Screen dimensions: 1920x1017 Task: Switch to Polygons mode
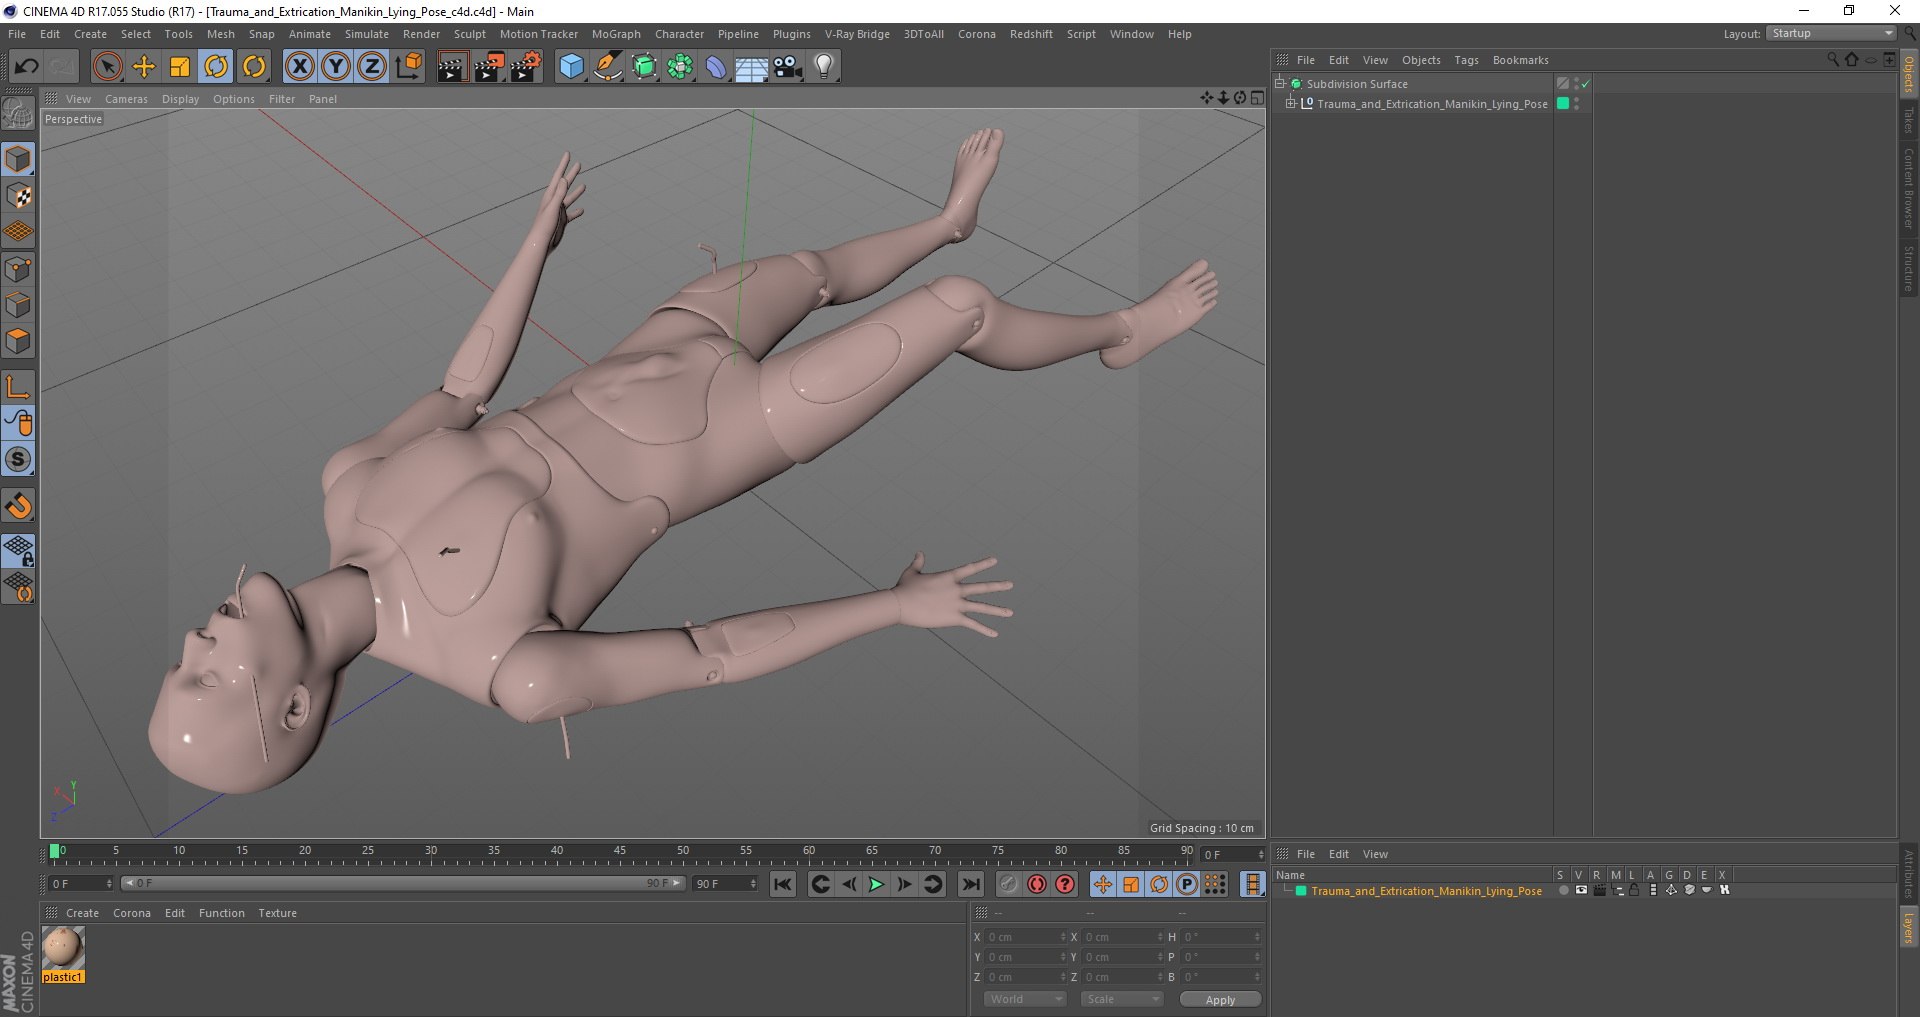tap(18, 341)
